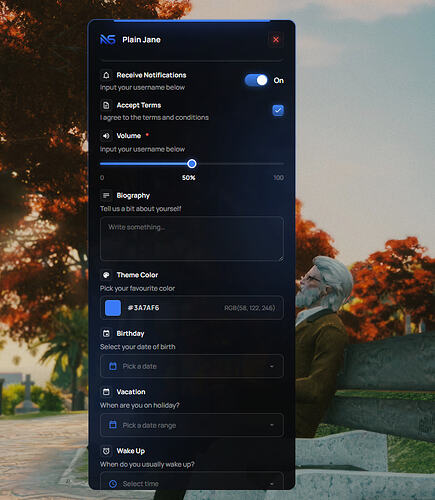This screenshot has height=500, width=435.
Task: Close the Plain Jane panel
Action: [276, 40]
